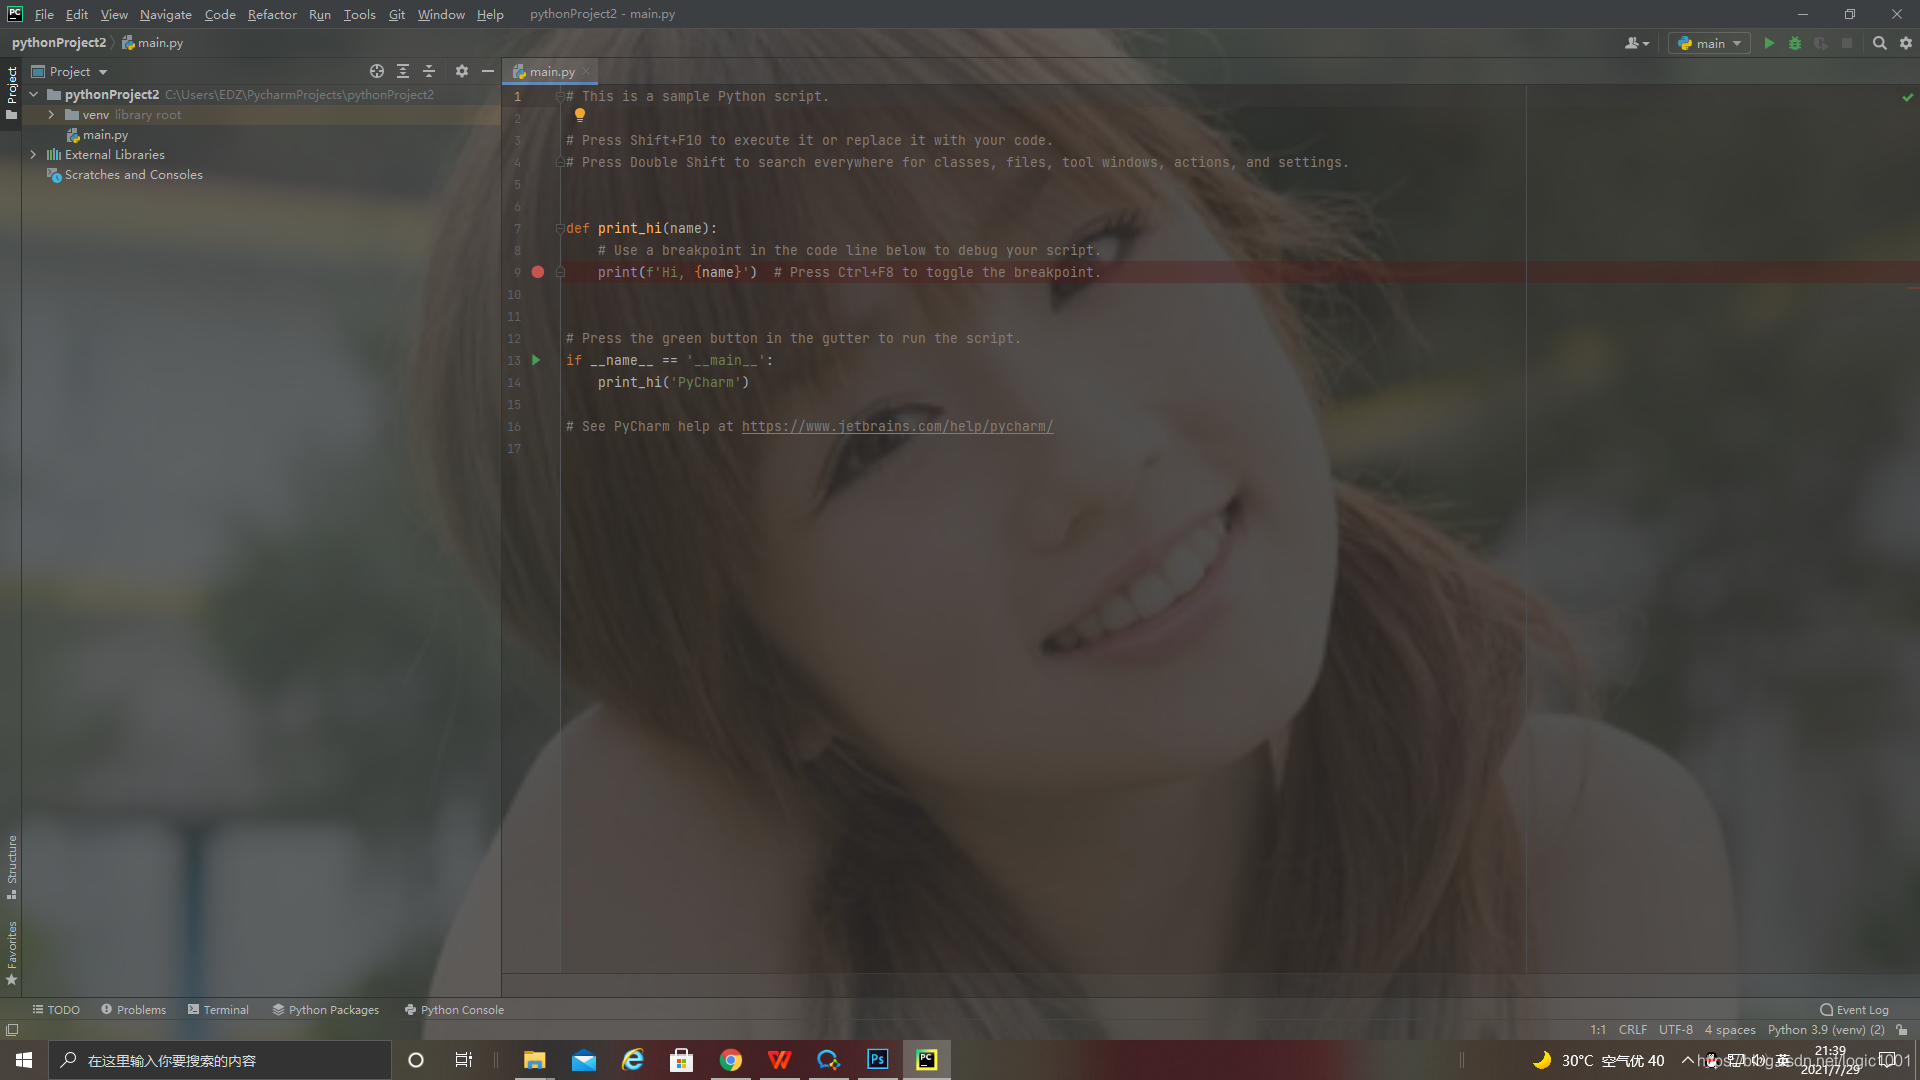
Task: Open the Refactor menu
Action: (x=272, y=14)
